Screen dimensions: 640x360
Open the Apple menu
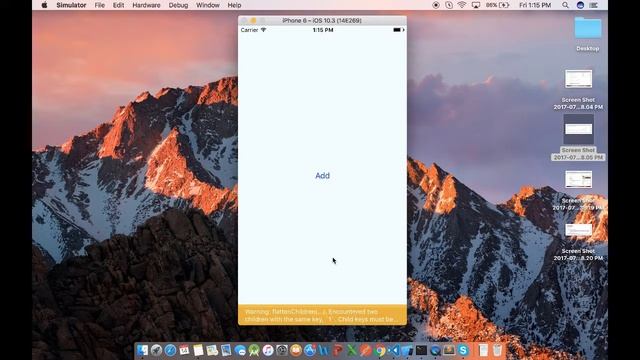(44, 5)
